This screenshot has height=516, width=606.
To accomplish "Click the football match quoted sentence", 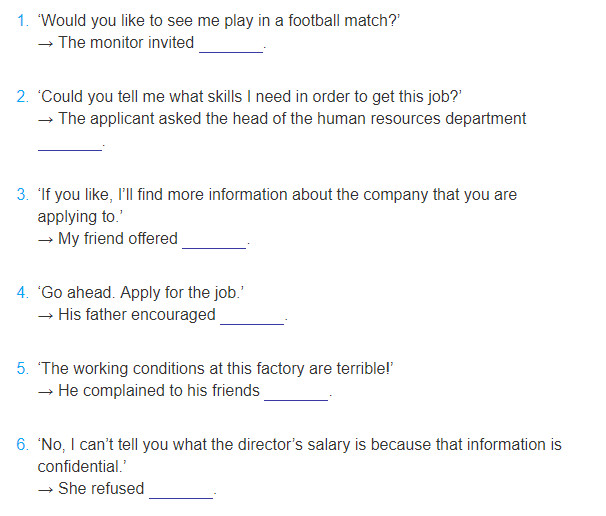I will click(x=219, y=21).
